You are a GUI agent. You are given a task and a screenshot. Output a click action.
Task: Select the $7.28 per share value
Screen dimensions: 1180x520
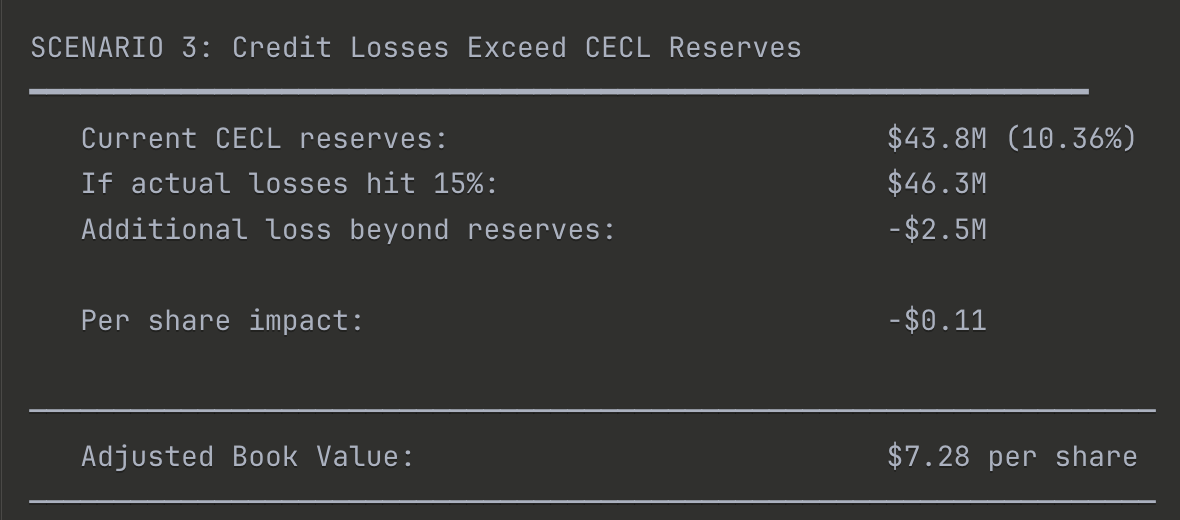[1011, 457]
